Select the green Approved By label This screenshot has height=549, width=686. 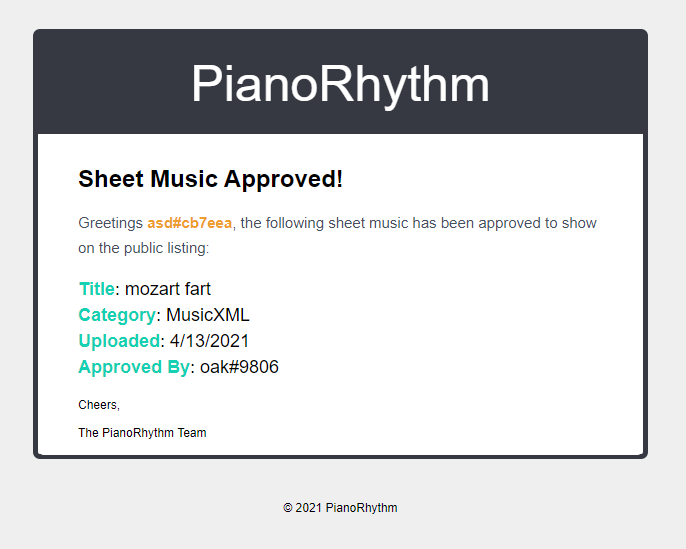[134, 367]
